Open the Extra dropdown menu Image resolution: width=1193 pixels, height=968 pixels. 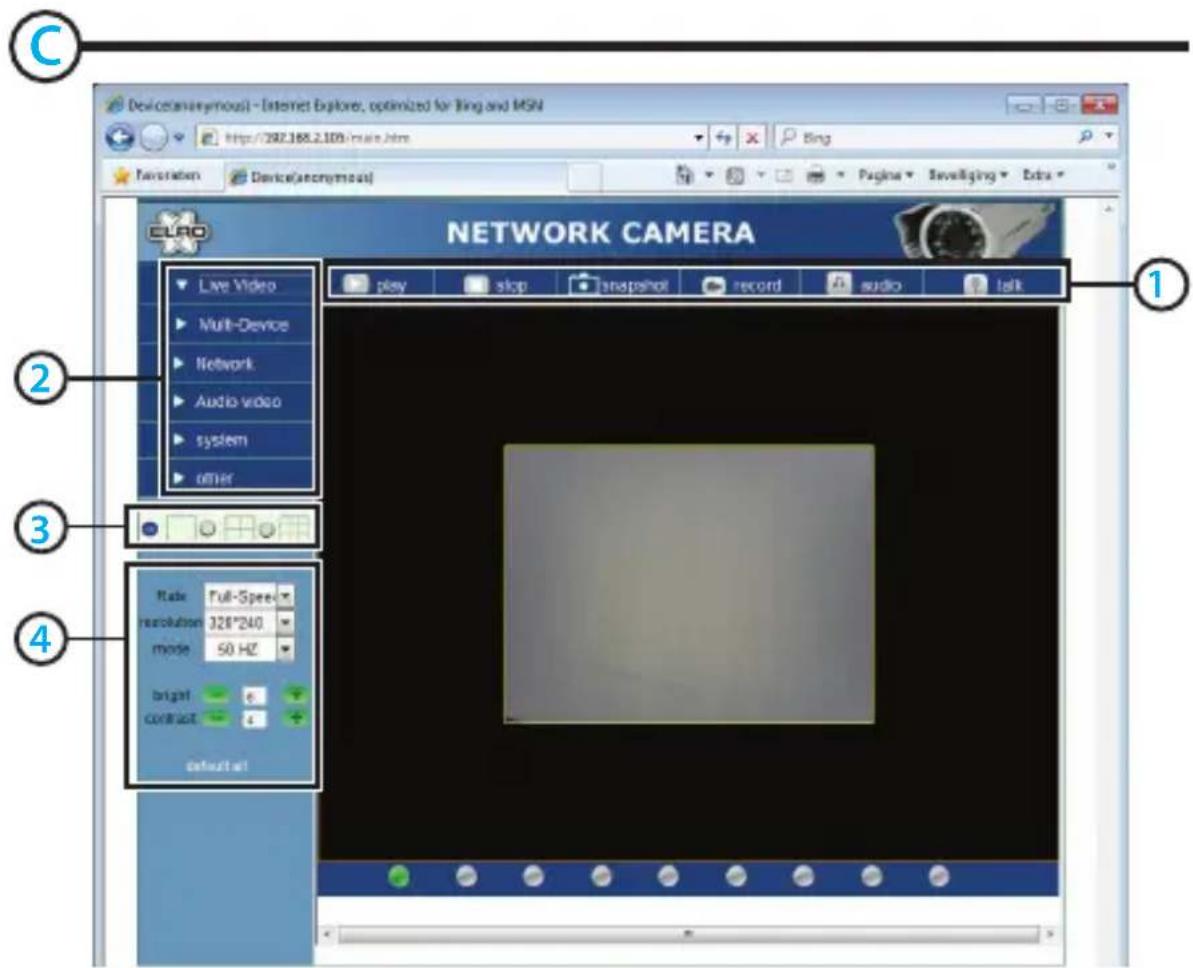(1042, 175)
